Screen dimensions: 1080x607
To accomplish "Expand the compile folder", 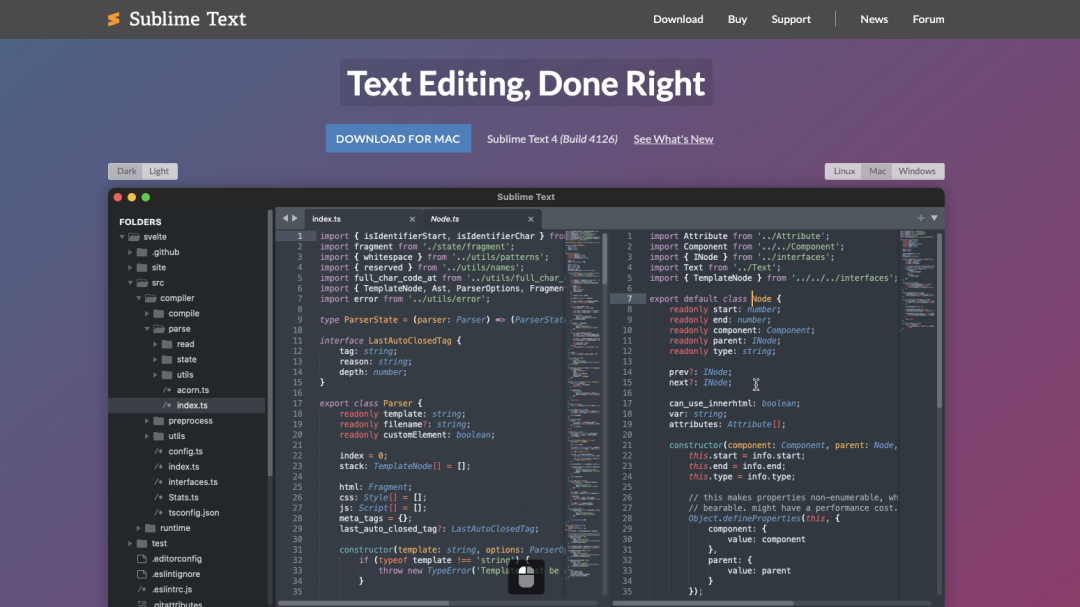I will pyautogui.click(x=147, y=313).
